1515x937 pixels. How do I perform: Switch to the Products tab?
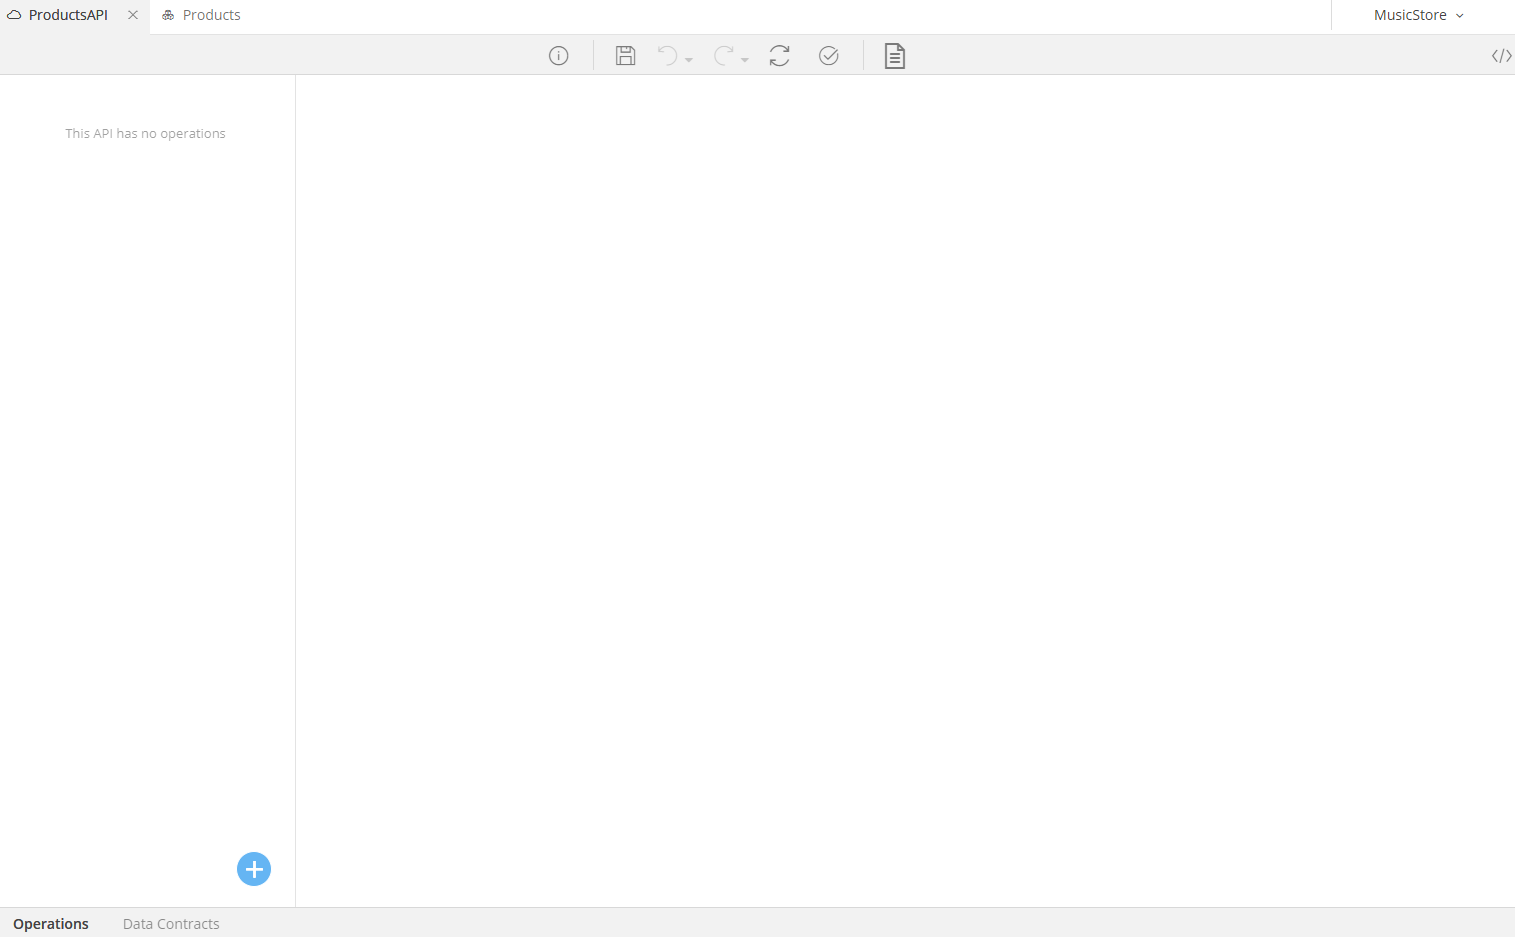tap(210, 14)
